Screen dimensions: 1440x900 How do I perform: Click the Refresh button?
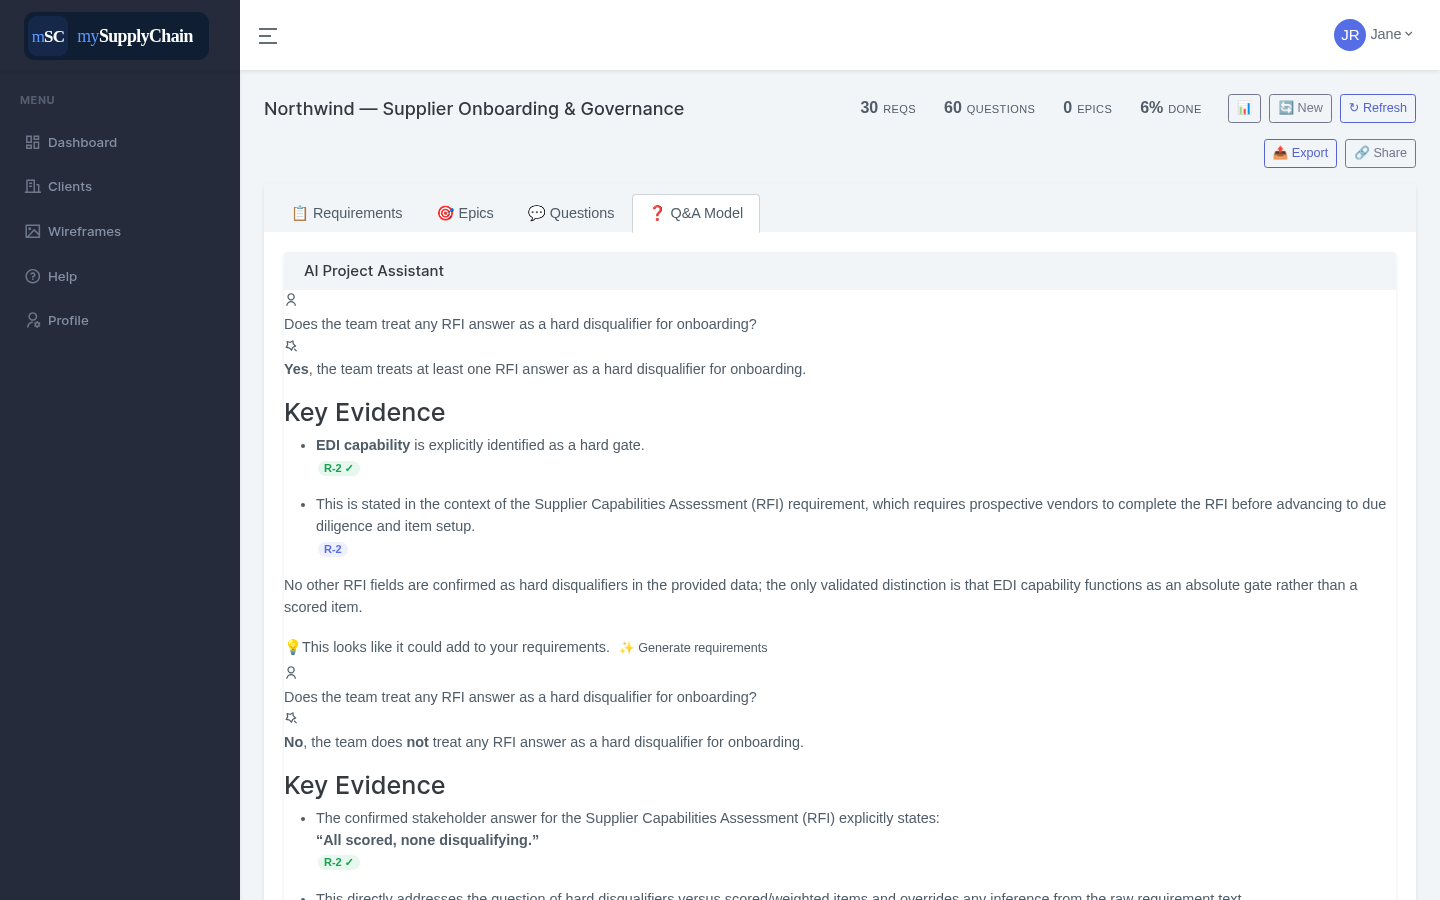(x=1378, y=108)
